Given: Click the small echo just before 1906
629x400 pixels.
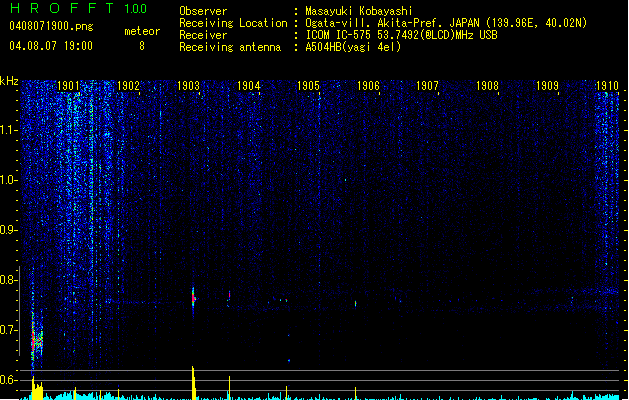Looking at the screenshot, I should tap(355, 303).
